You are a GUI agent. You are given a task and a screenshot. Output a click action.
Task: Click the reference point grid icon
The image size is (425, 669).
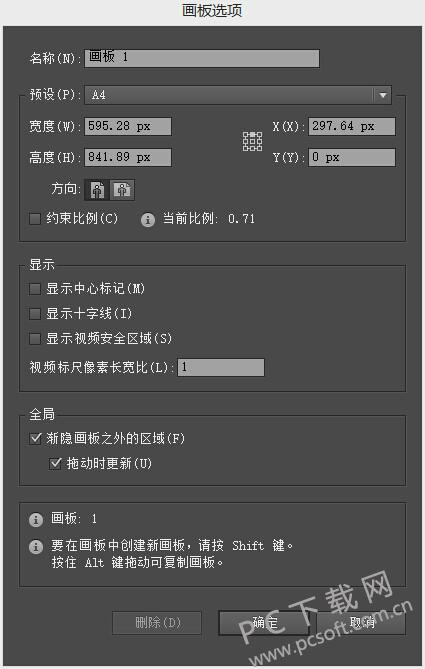tap(253, 141)
